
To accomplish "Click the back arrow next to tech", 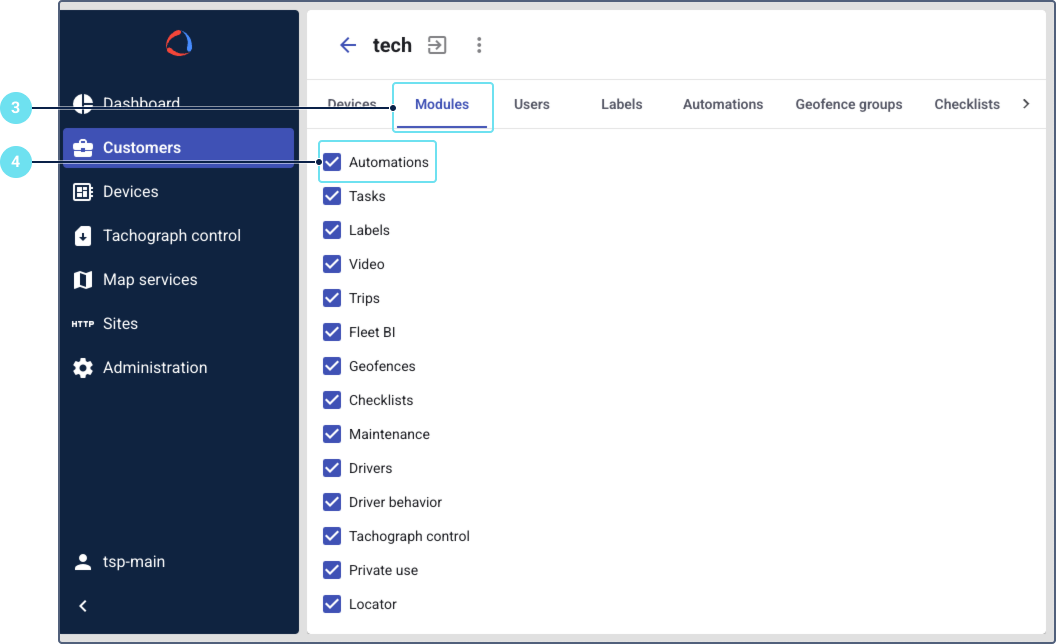I will [348, 45].
